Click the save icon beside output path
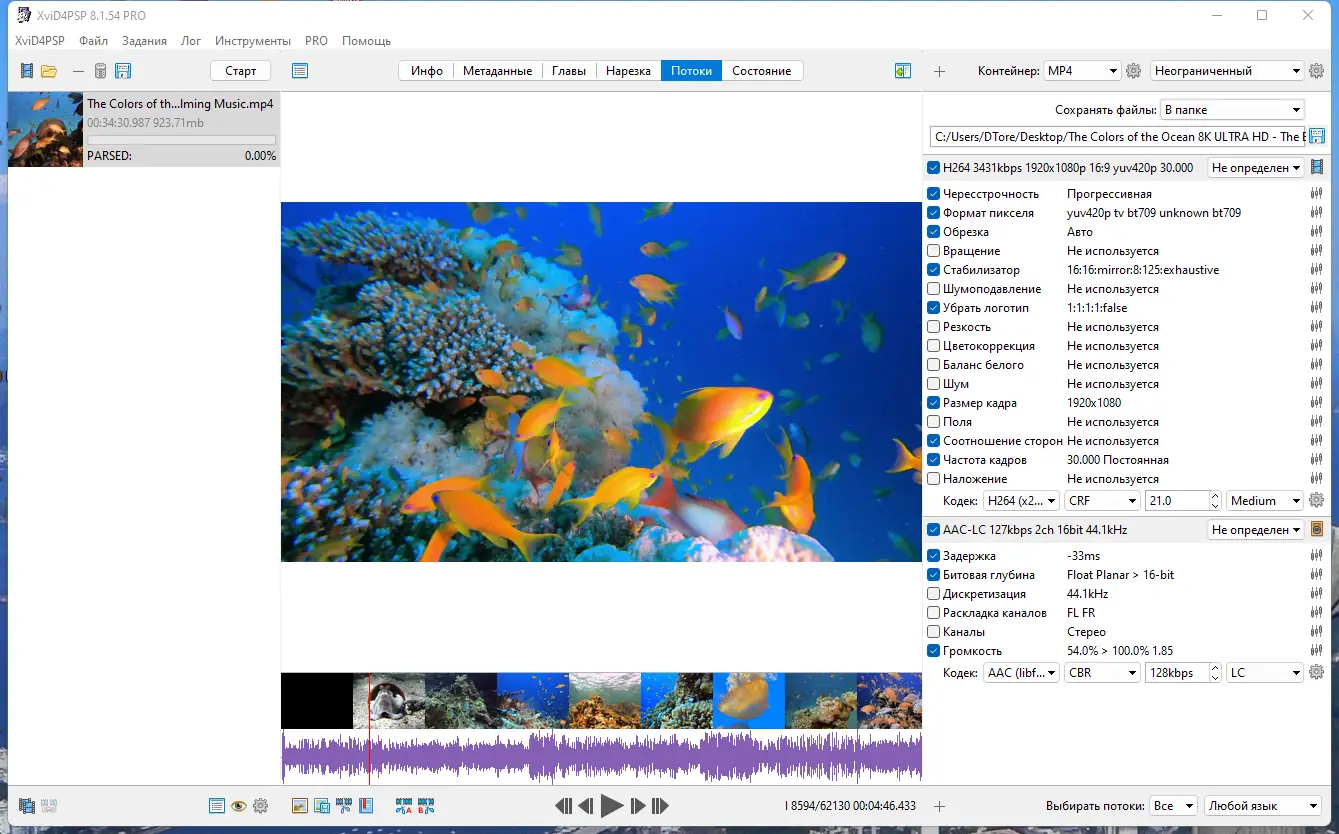Viewport: 1339px width, 834px height. click(1317, 137)
